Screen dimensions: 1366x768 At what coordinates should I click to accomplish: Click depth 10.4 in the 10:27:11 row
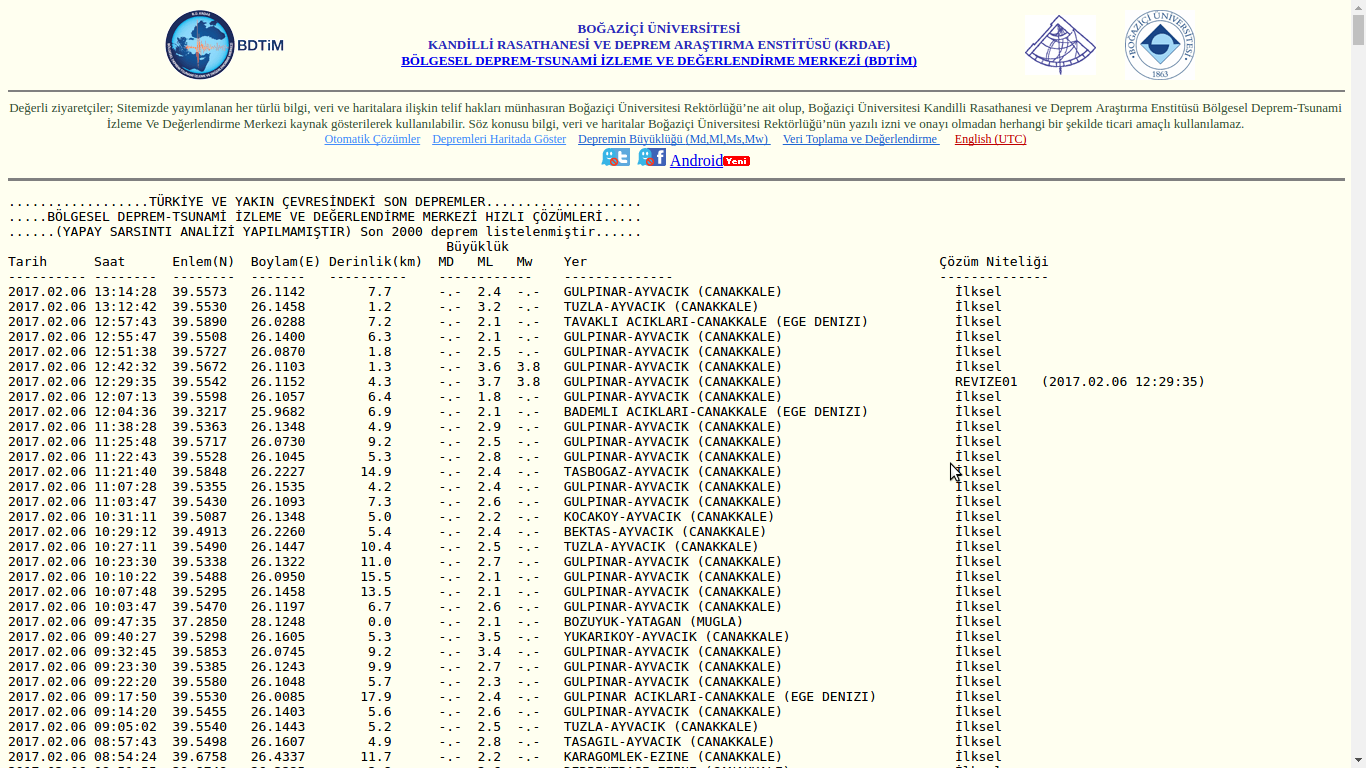[376, 547]
